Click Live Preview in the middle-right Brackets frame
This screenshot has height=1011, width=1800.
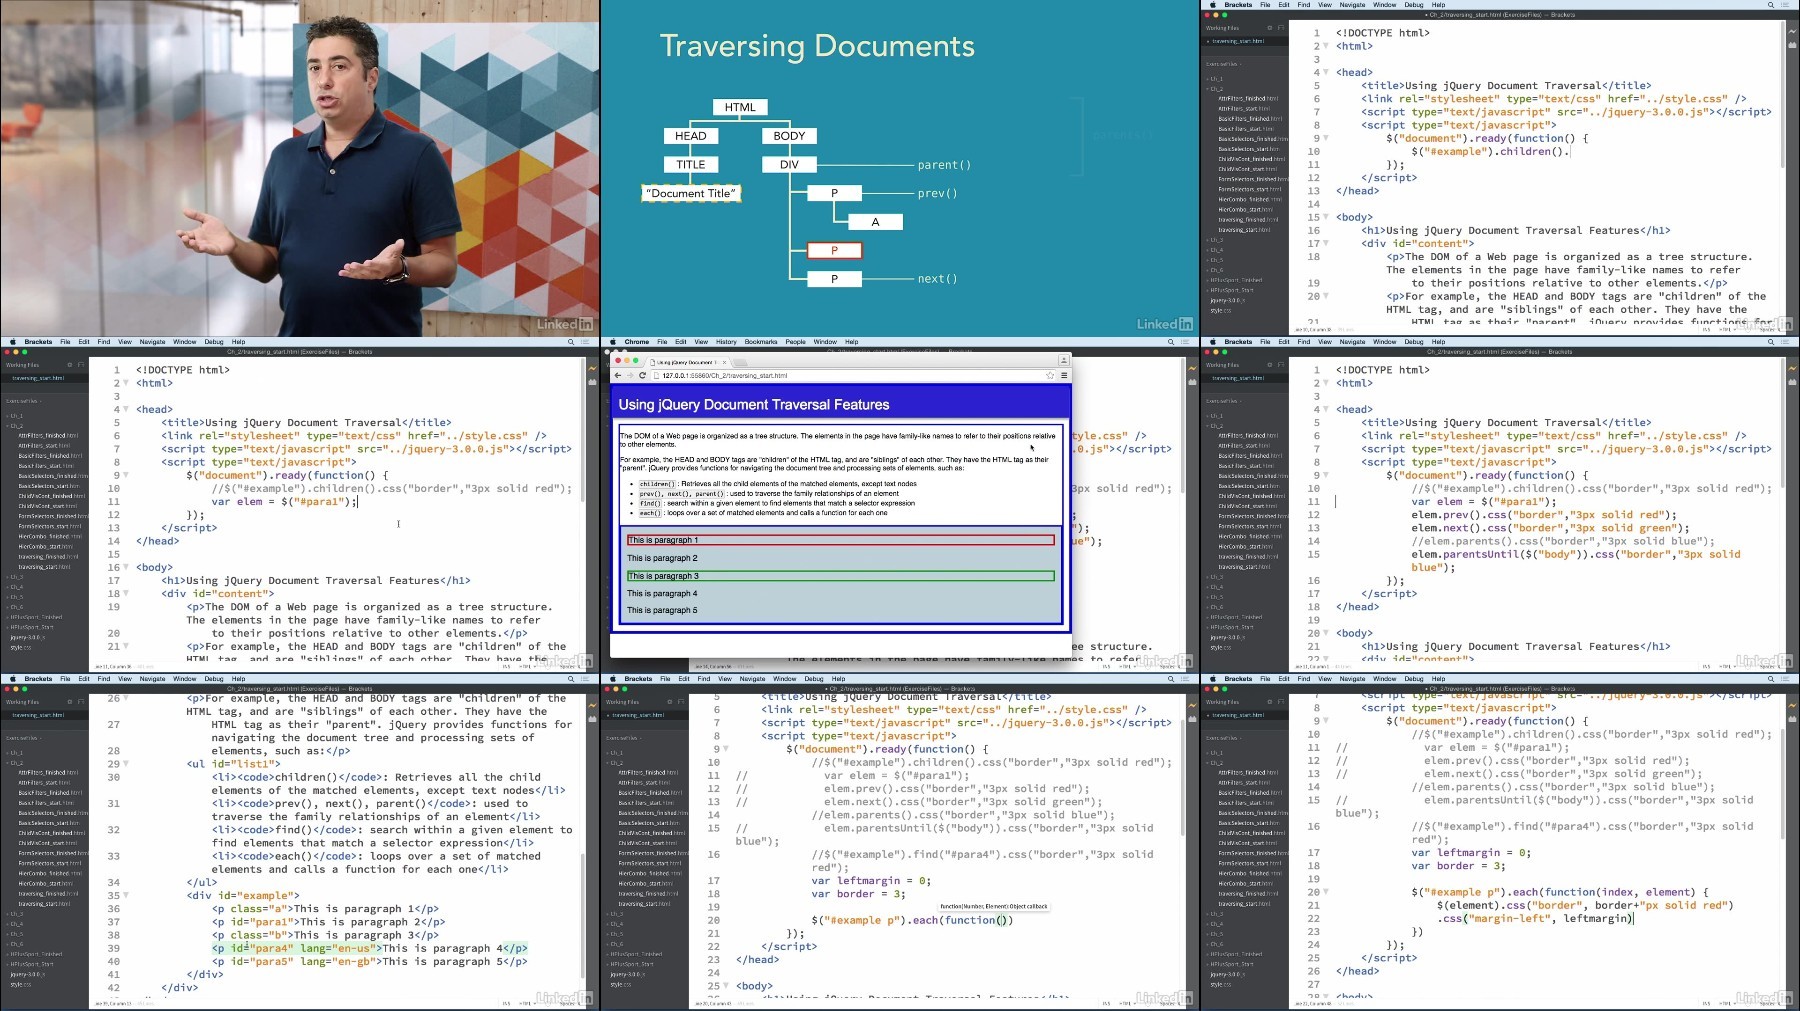click(1792, 367)
